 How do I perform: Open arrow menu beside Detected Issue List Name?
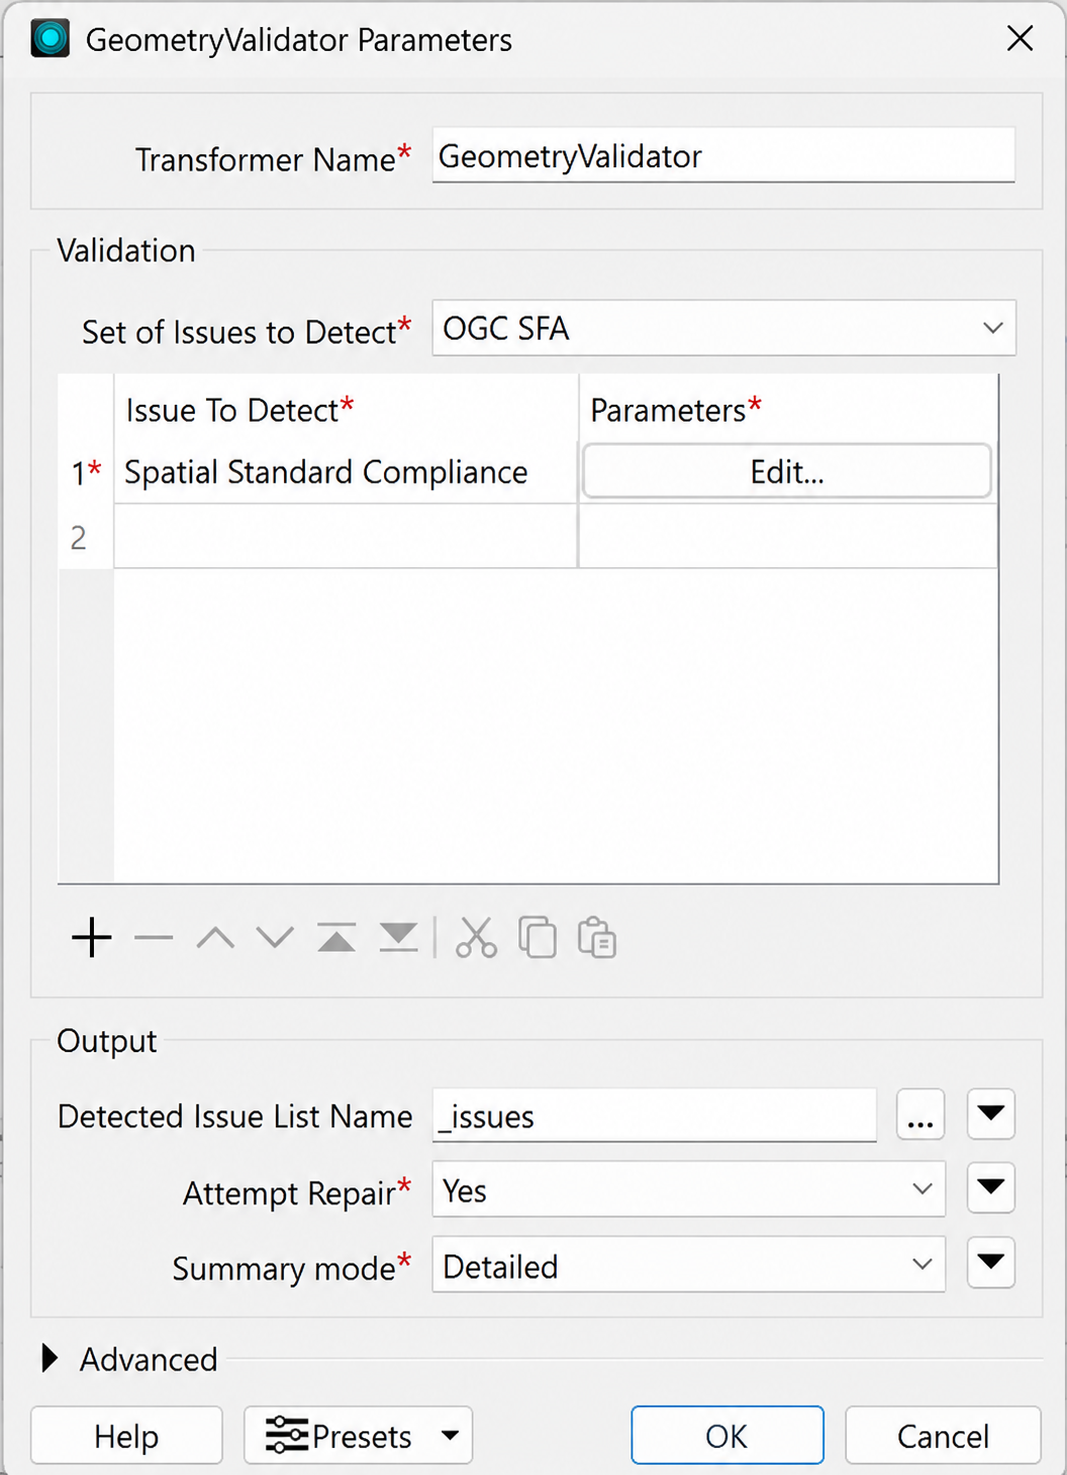[991, 1114]
